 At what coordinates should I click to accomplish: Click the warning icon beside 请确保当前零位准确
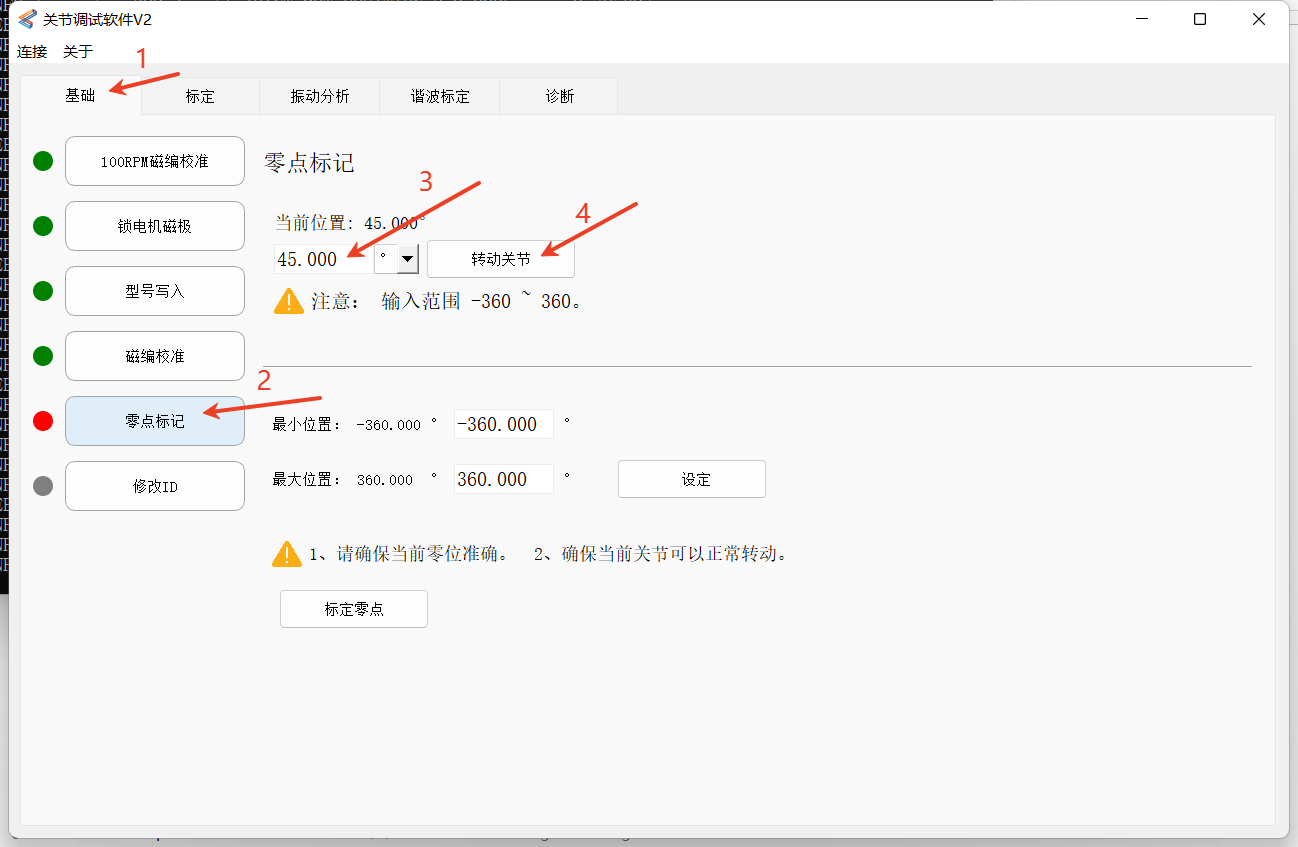tap(287, 554)
